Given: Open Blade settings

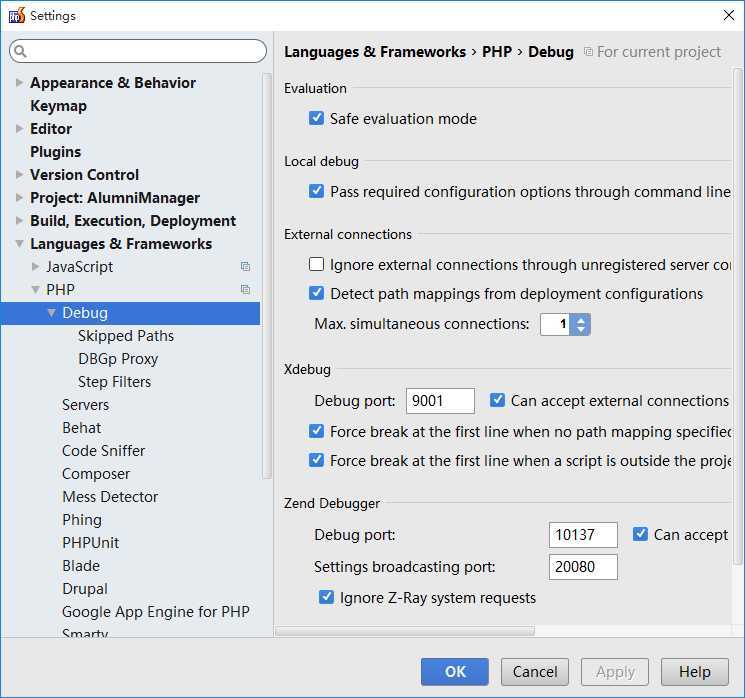Looking at the screenshot, I should (81, 565).
